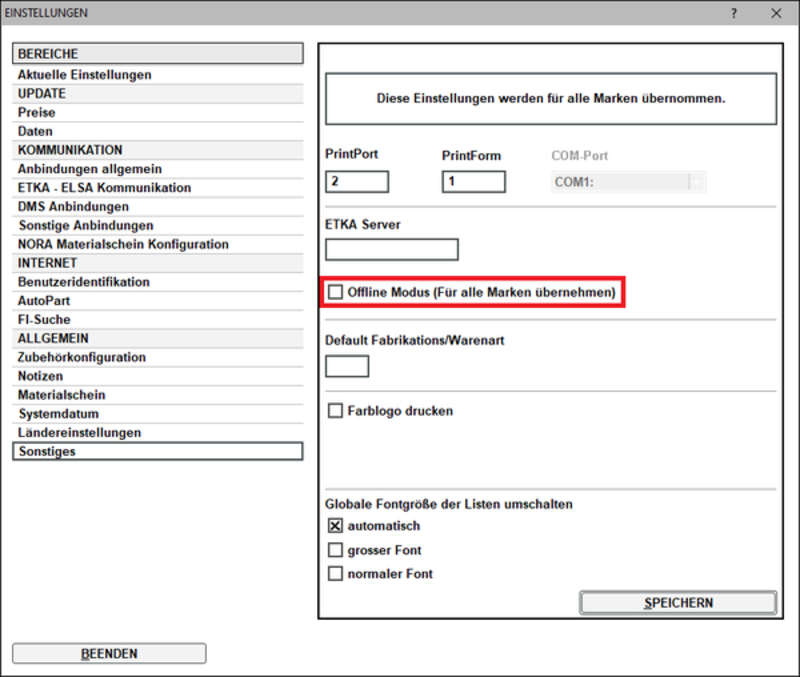800x677 pixels.
Task: Open DMS Anbindungen settings page
Action: pos(74,207)
